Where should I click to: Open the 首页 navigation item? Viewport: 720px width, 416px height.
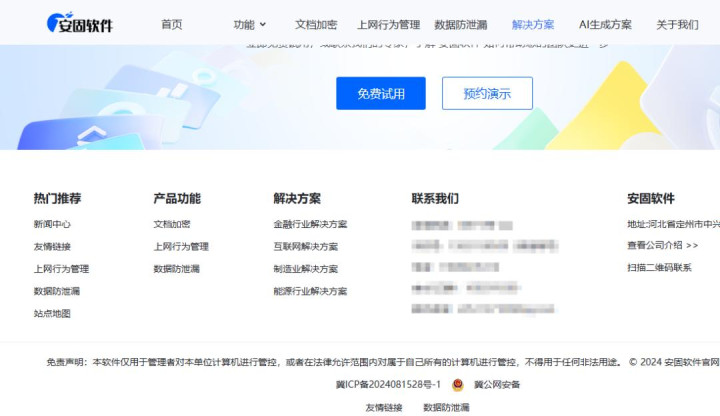(172, 24)
